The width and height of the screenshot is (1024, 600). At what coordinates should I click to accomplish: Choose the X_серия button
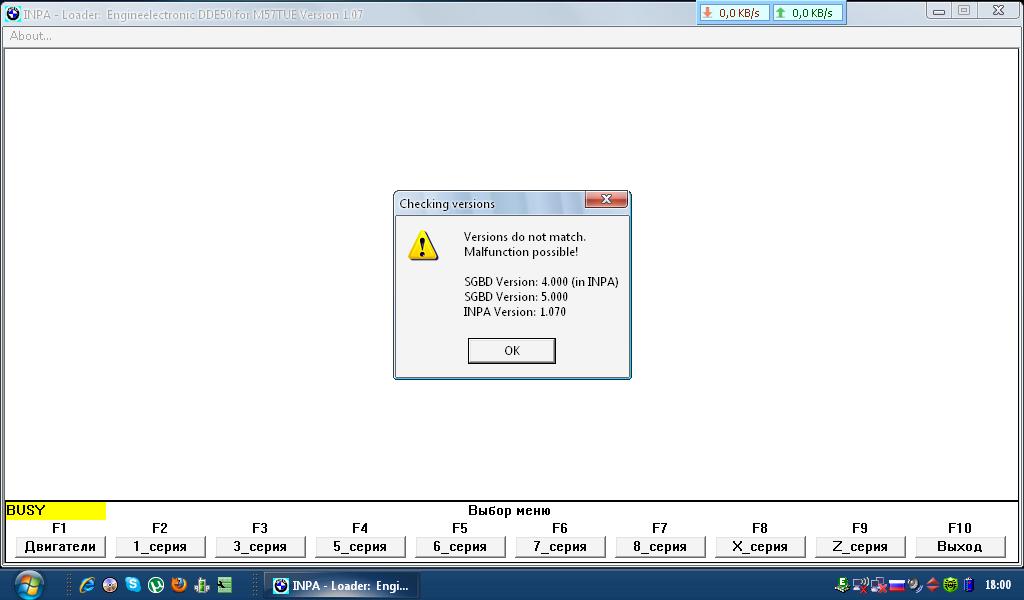pos(760,546)
